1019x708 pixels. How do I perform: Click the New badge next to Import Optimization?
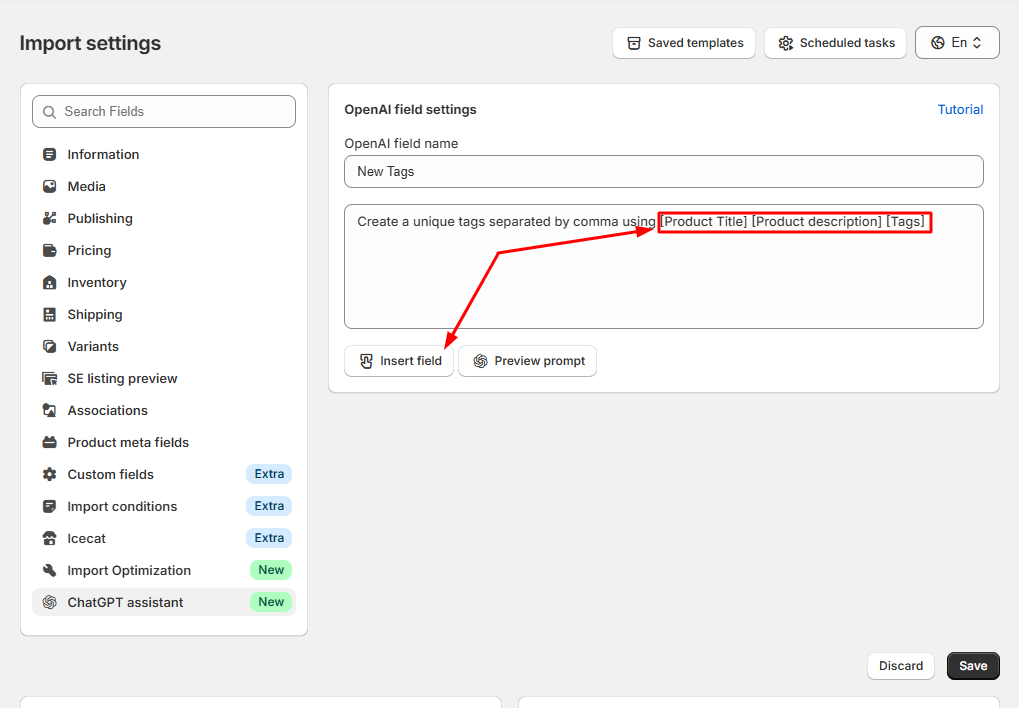coord(271,570)
